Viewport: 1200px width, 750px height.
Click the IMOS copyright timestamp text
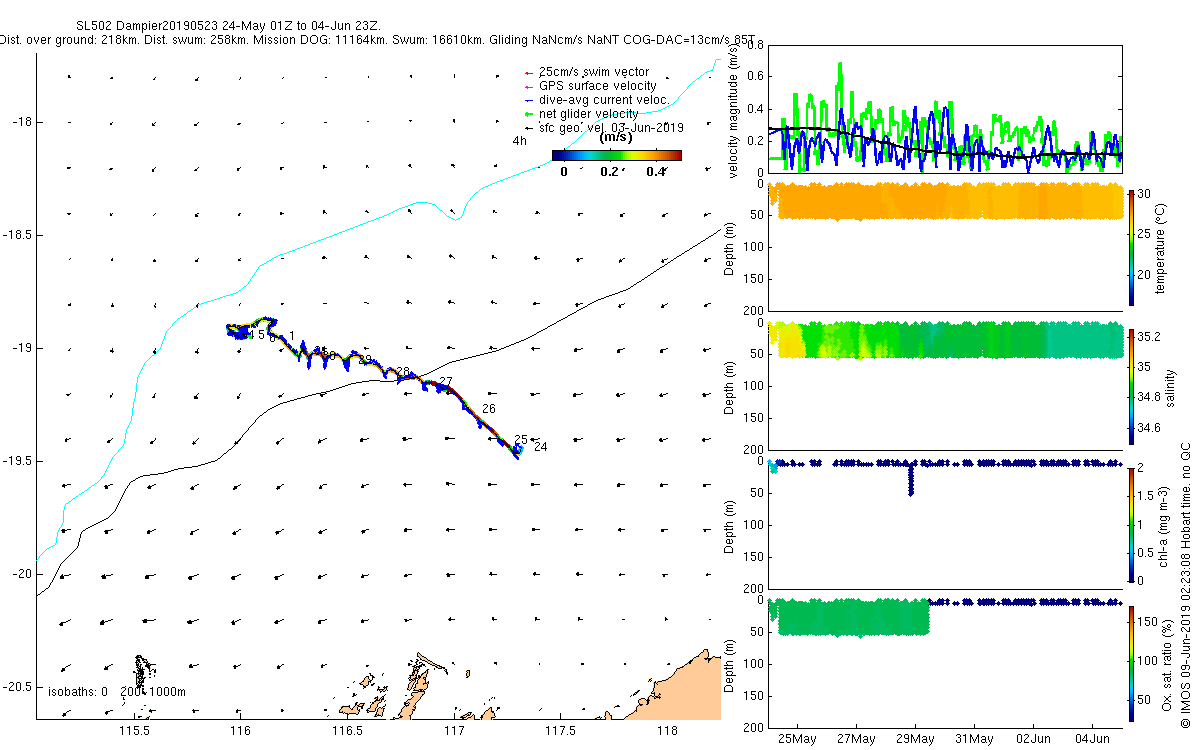click(x=1186, y=585)
